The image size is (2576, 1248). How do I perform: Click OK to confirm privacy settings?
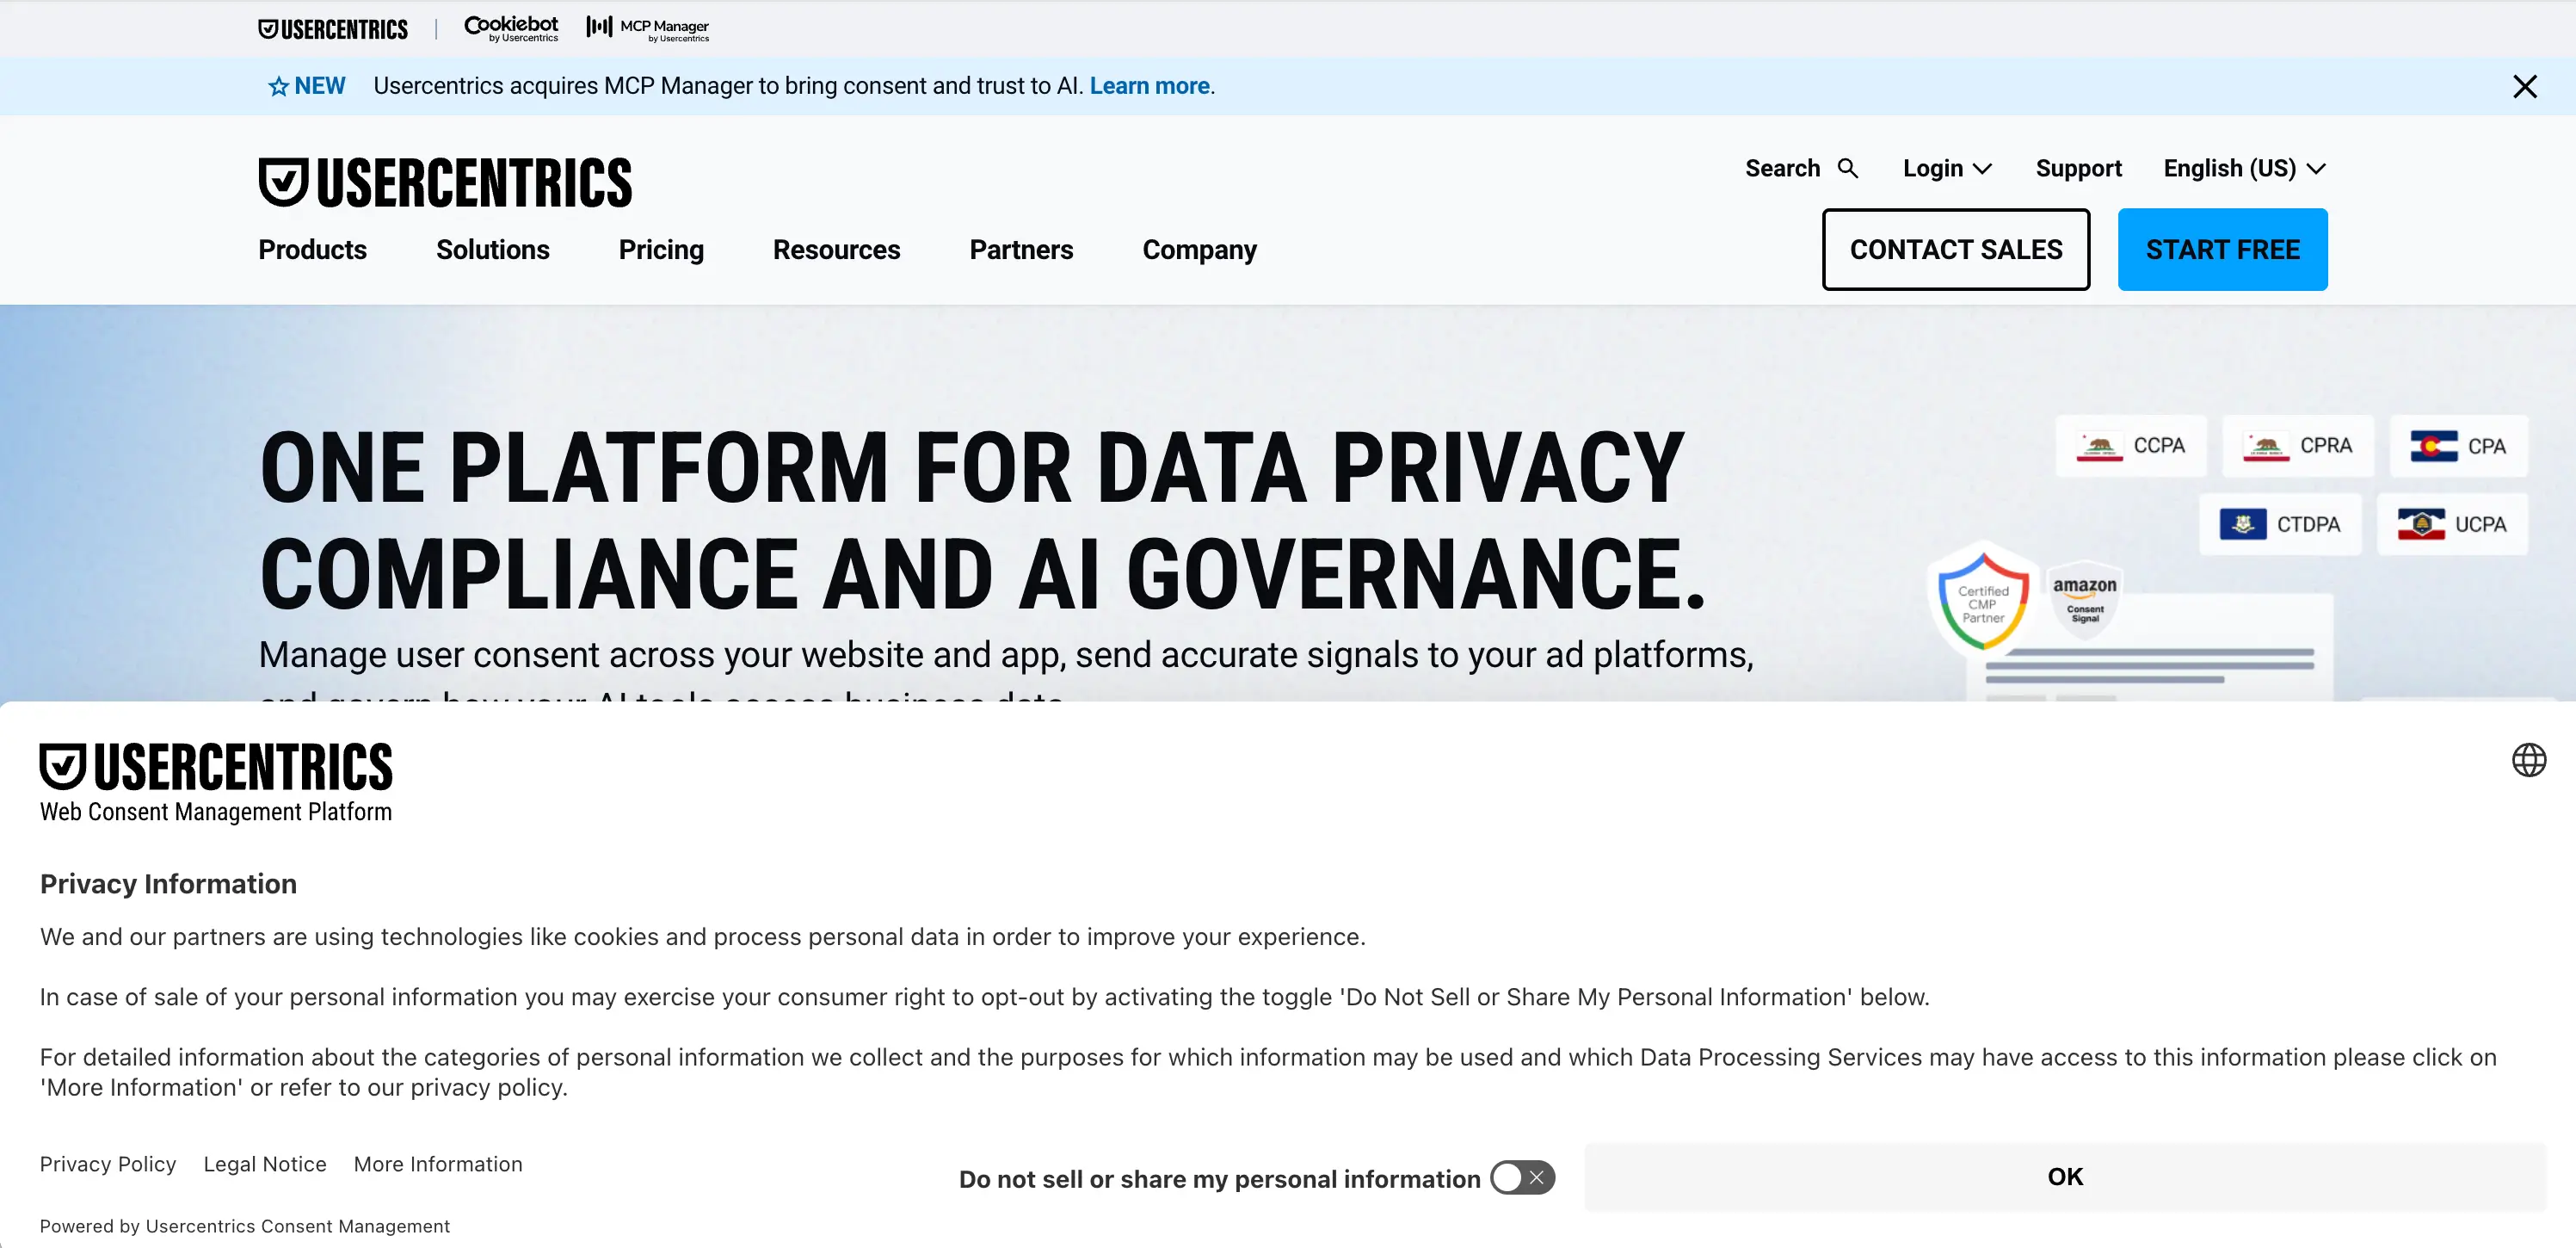tap(2065, 1177)
